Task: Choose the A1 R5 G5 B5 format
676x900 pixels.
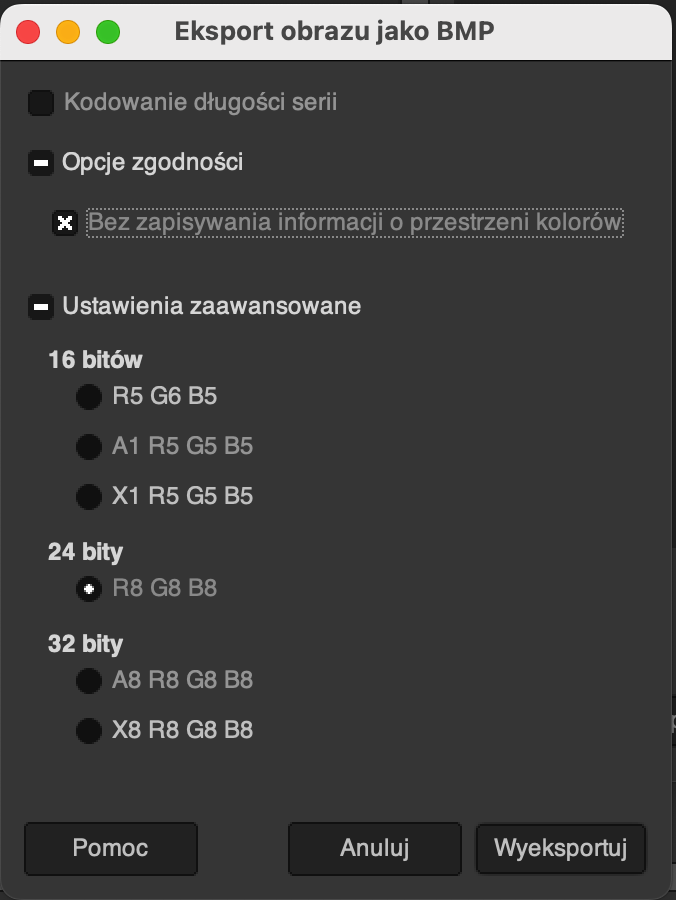Action: pyautogui.click(x=89, y=446)
